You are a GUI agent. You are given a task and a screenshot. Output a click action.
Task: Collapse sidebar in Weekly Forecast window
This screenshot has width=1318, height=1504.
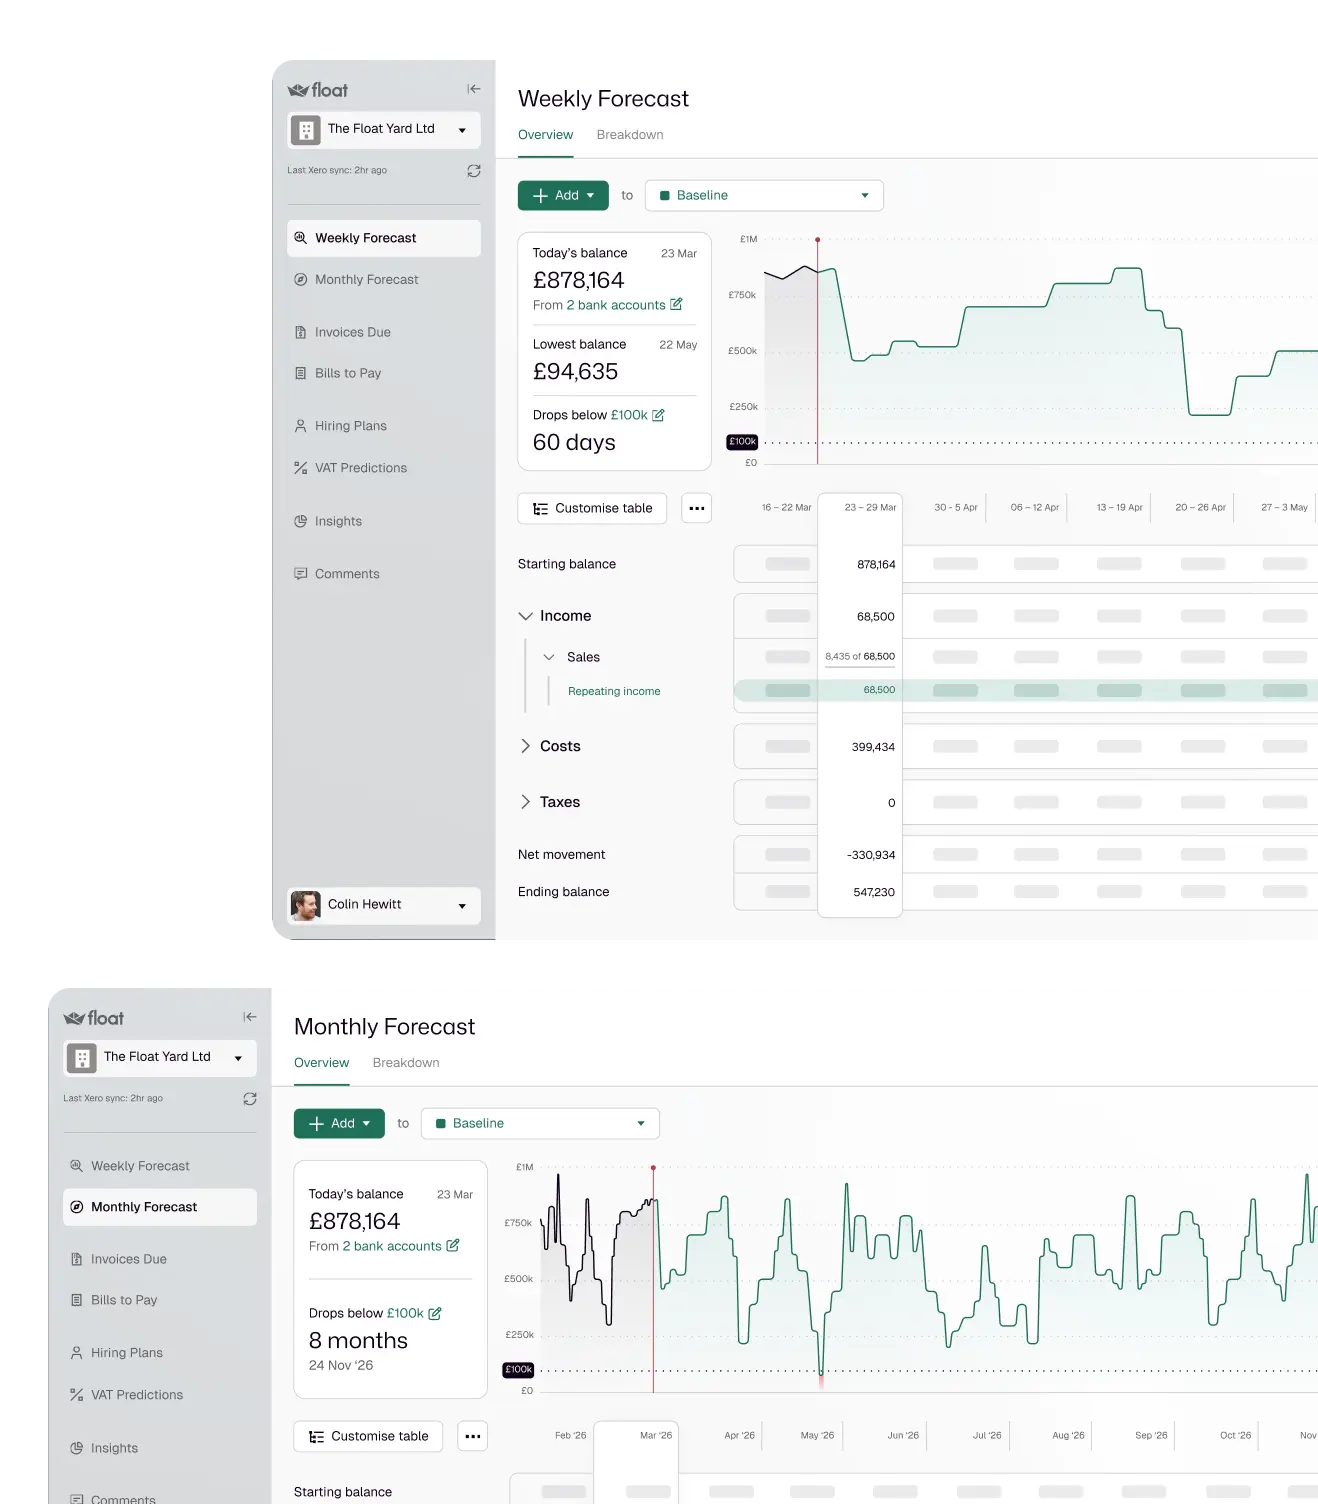click(x=473, y=89)
